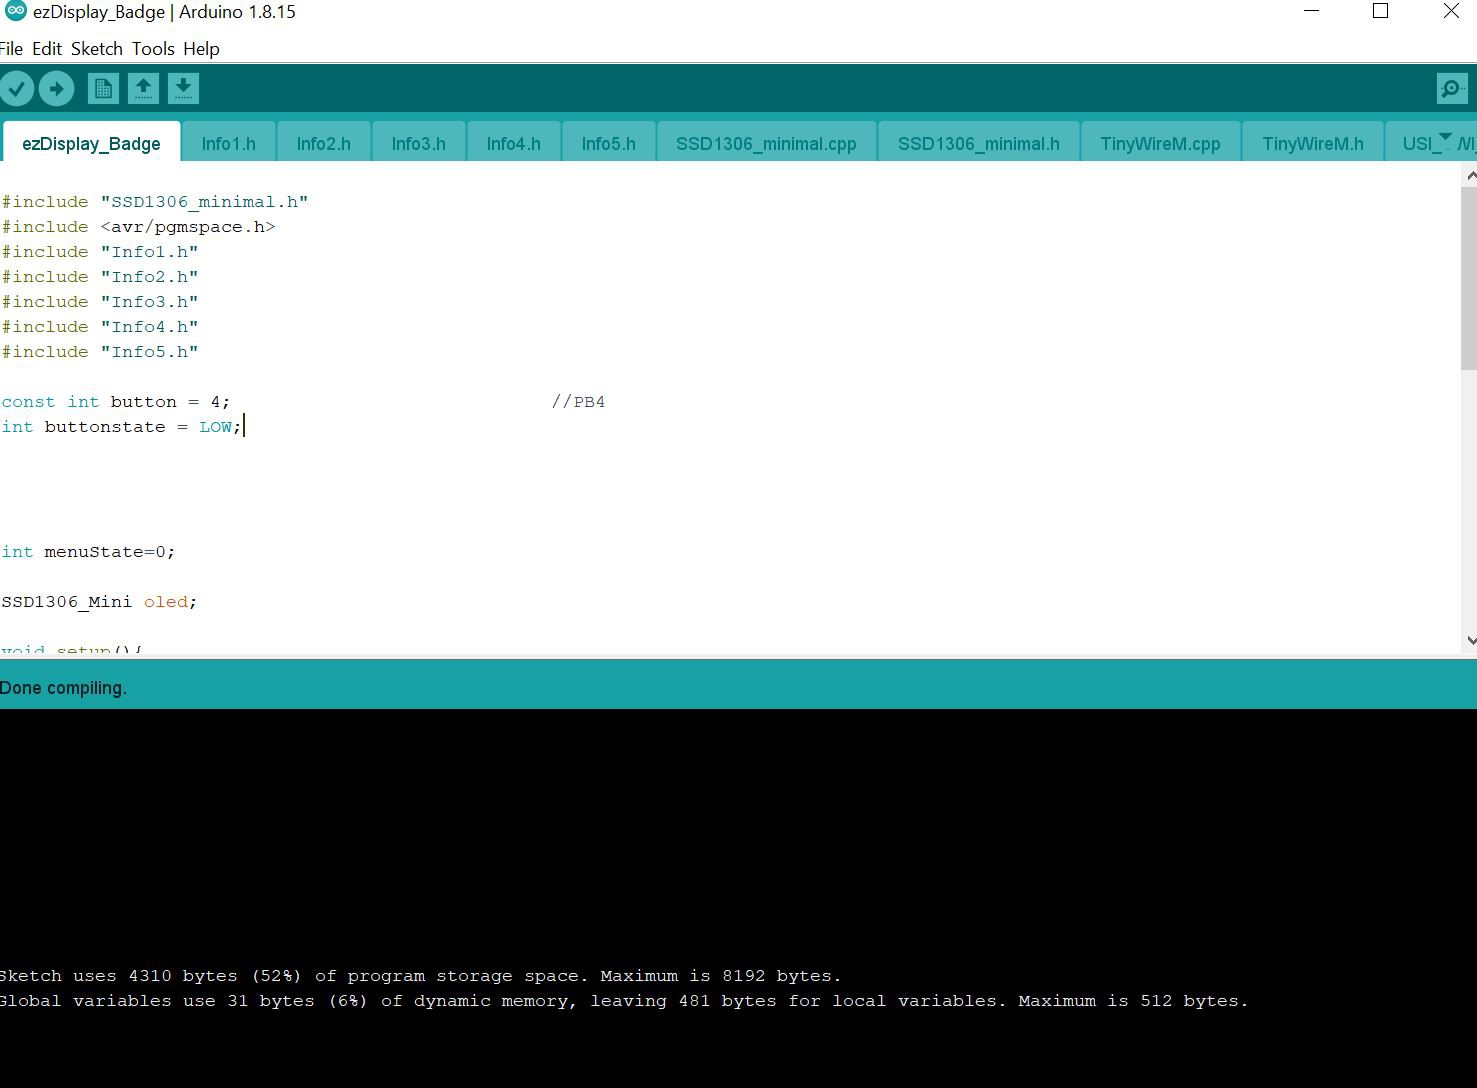
Task: Switch to the Info1.h tab
Action: pos(228,143)
